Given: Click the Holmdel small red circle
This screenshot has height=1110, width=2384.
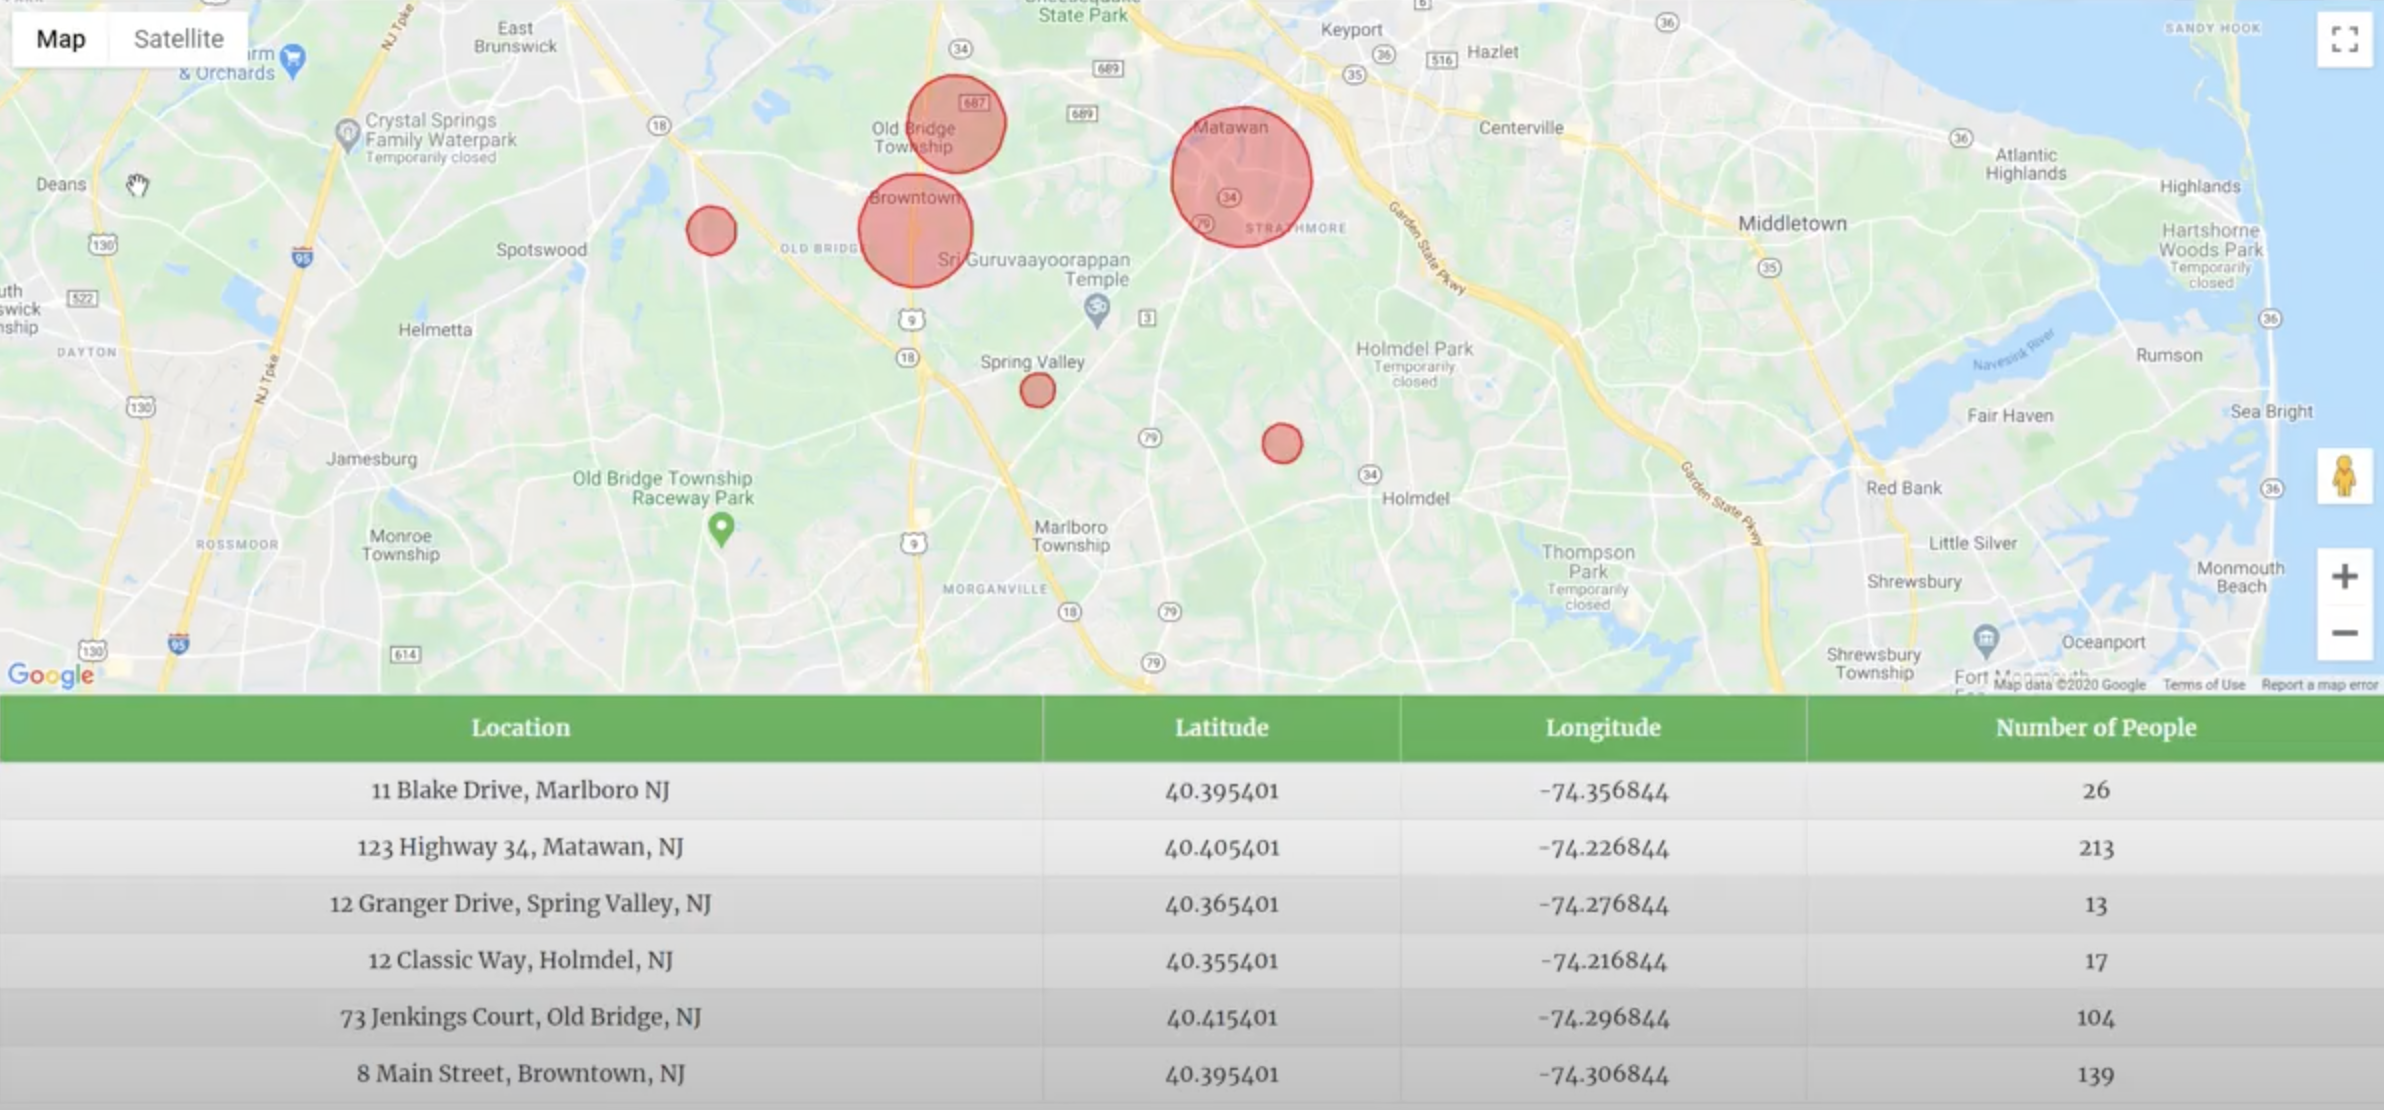Looking at the screenshot, I should pos(1281,443).
